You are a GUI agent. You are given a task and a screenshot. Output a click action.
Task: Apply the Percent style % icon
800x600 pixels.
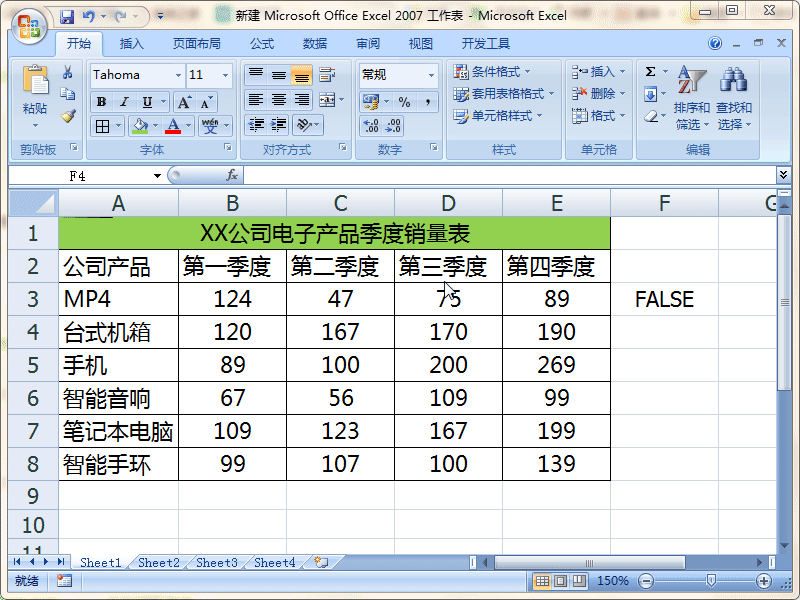[x=406, y=103]
